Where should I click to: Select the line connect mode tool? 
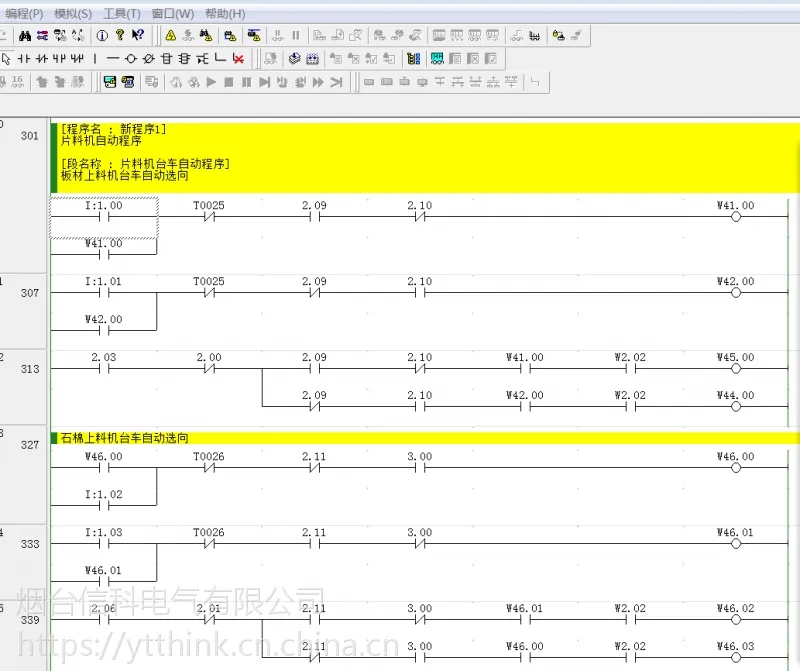pyautogui.click(x=220, y=58)
